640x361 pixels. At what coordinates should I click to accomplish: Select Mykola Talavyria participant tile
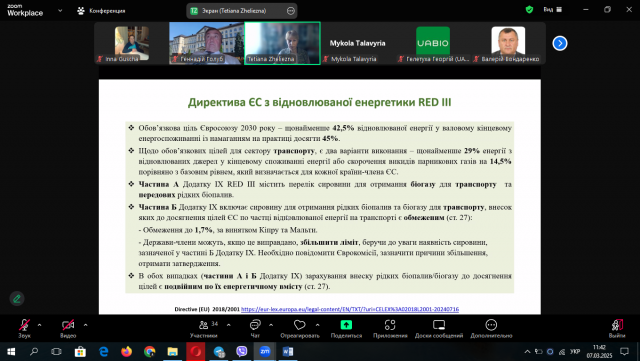pyautogui.click(x=358, y=43)
